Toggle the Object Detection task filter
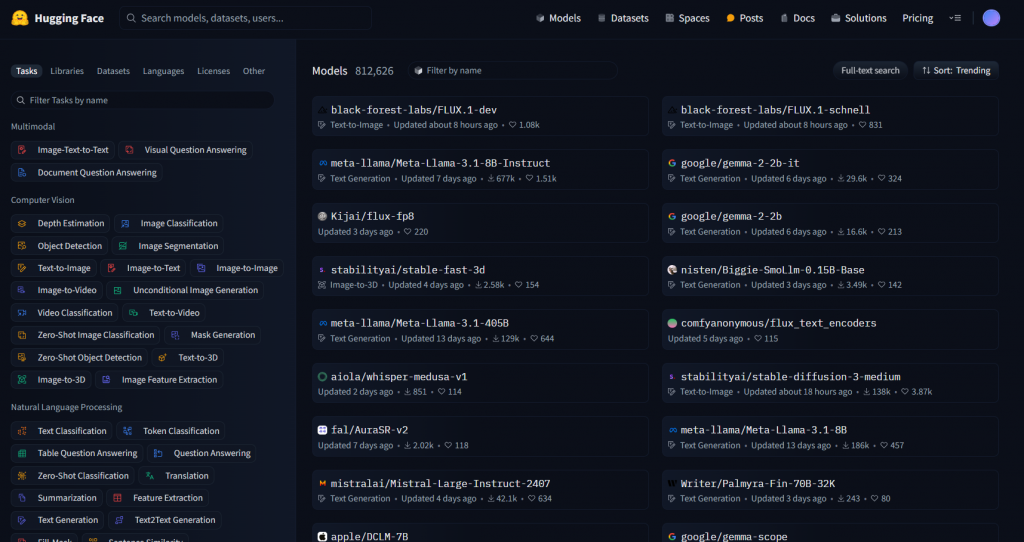 [x=59, y=246]
